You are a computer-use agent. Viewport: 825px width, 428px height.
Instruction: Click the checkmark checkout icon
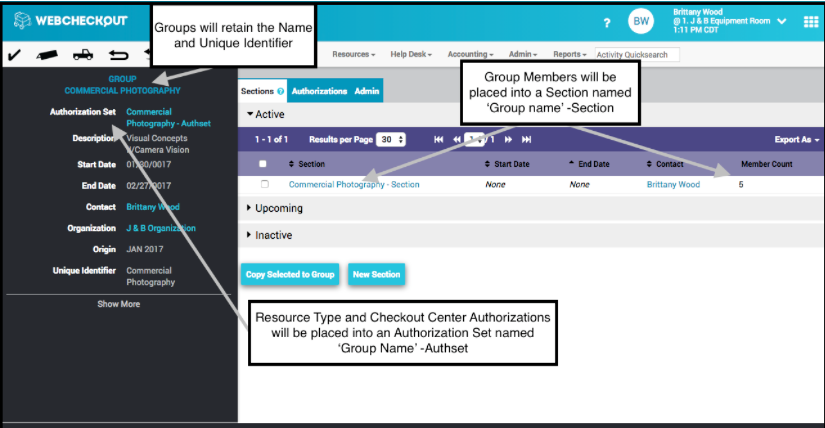tap(14, 54)
